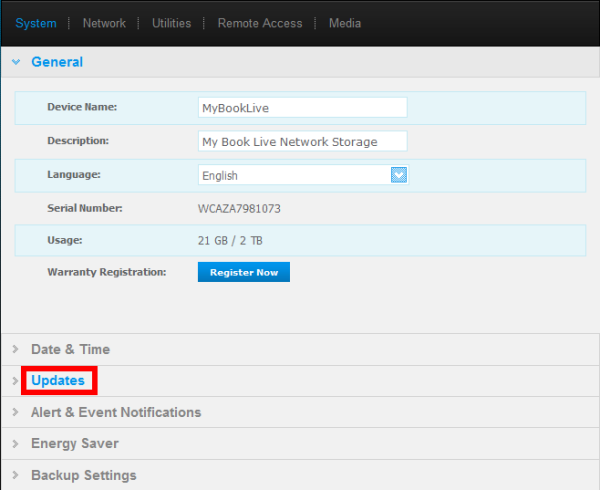Viewport: 600px width, 490px height.
Task: Click the Warranty Registration: label
Action: pyautogui.click(x=107, y=272)
